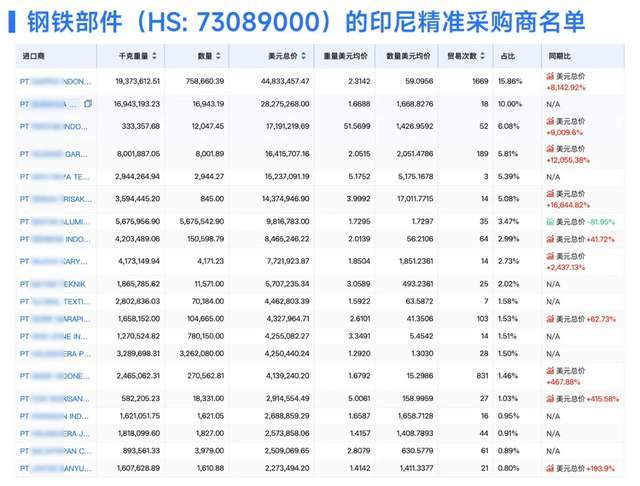This screenshot has height=486, width=640.
Task: Click the weight value 893,561.33
Action: [x=141, y=451]
